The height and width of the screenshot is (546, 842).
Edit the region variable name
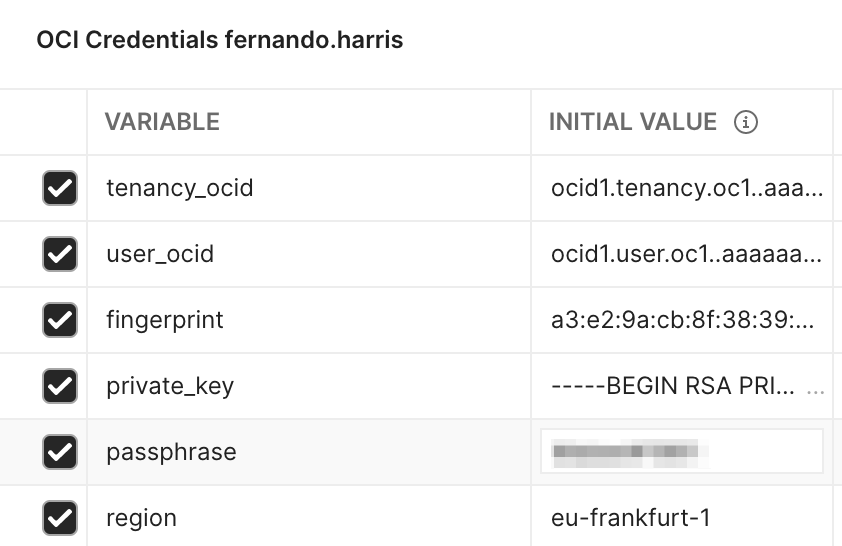pyautogui.click(x=141, y=518)
